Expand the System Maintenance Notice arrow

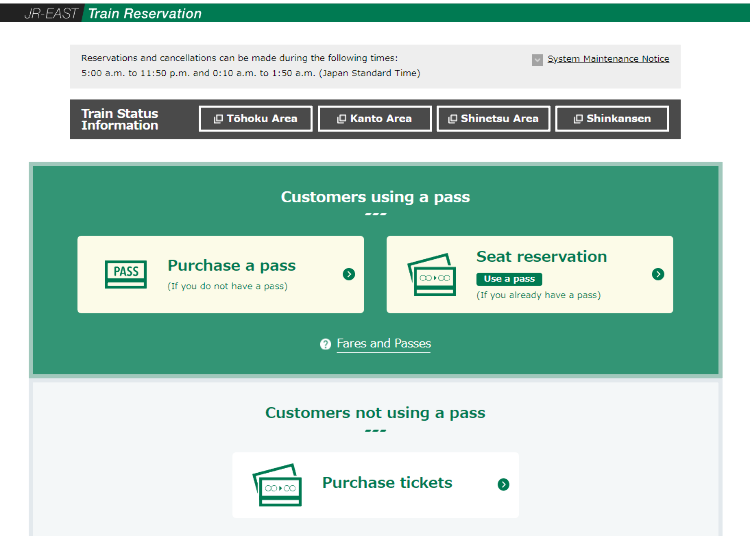[x=537, y=60]
